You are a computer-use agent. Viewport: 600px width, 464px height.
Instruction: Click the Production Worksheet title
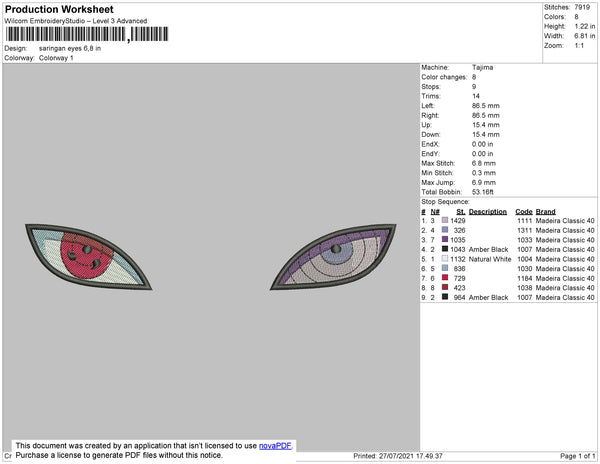coord(59,9)
